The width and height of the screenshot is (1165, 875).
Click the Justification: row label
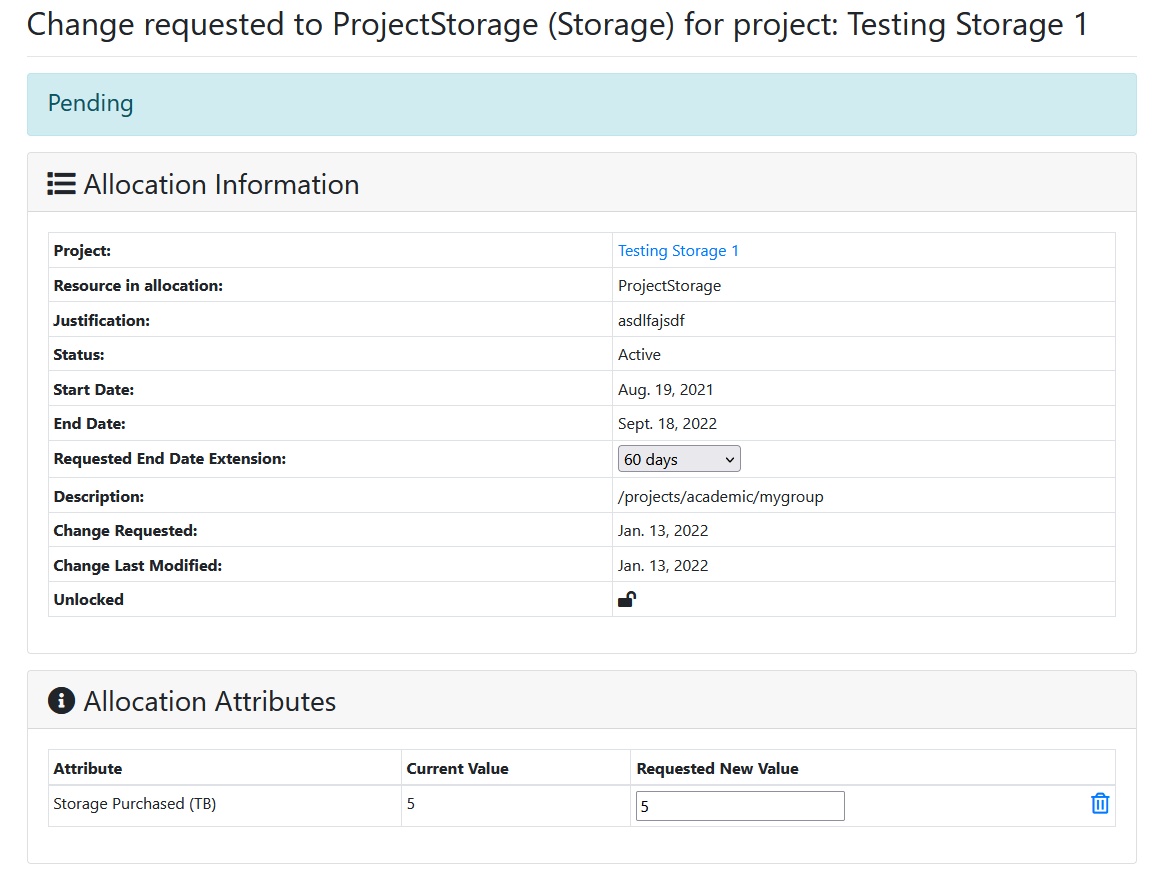click(x=102, y=321)
